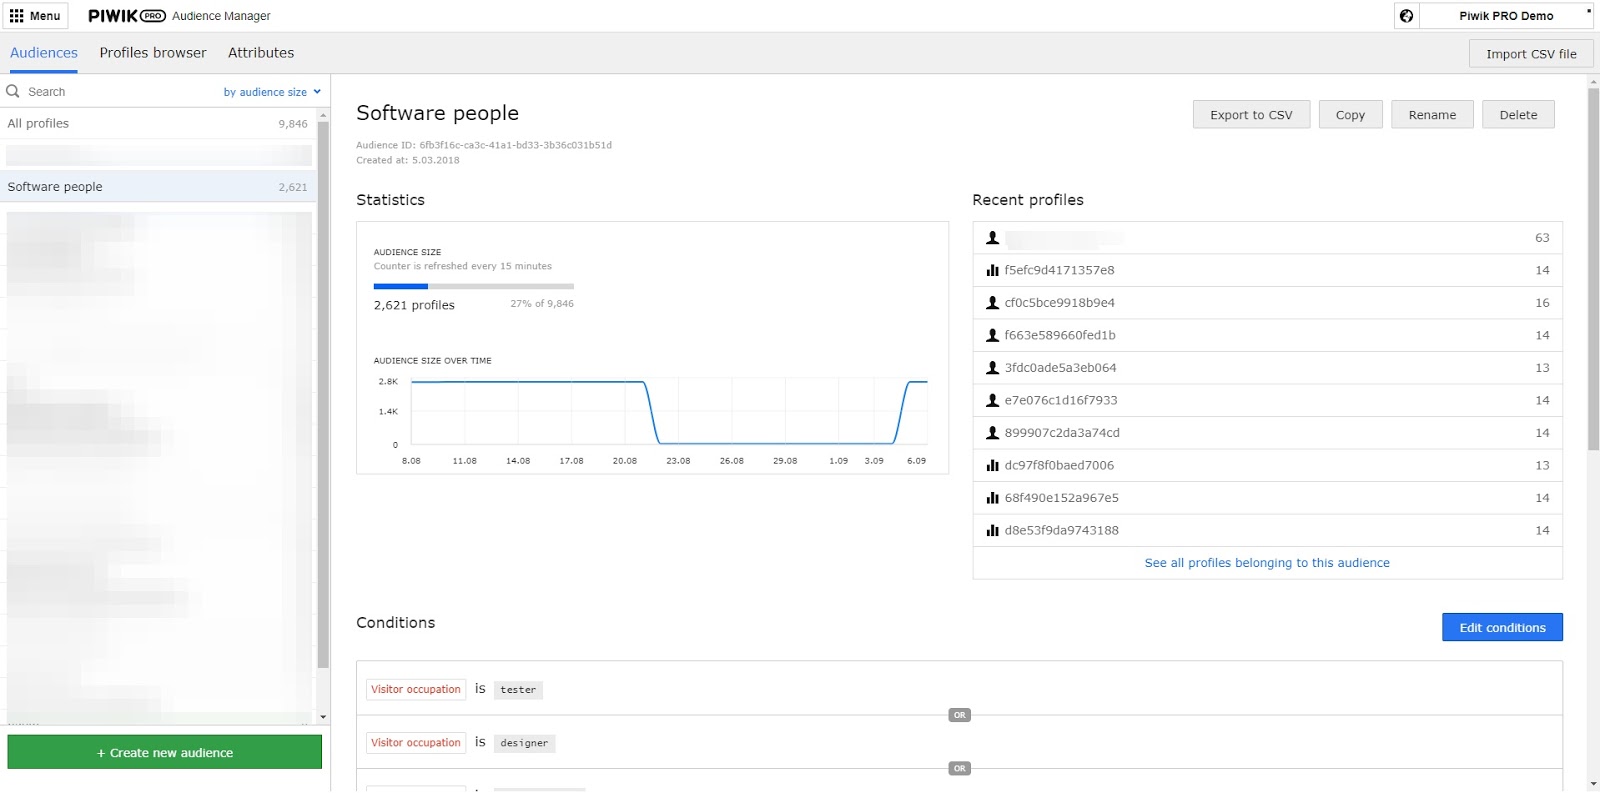The image size is (1600, 793).
Task: Open profile dc97f8f0baed7006
Action: [x=1059, y=465]
